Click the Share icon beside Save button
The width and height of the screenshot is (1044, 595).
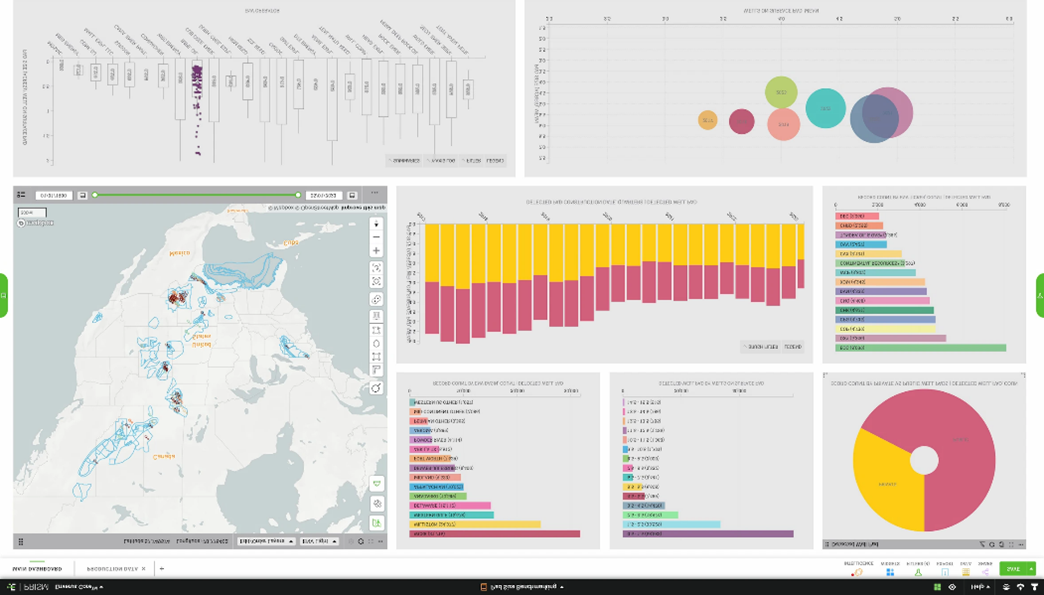click(985, 571)
